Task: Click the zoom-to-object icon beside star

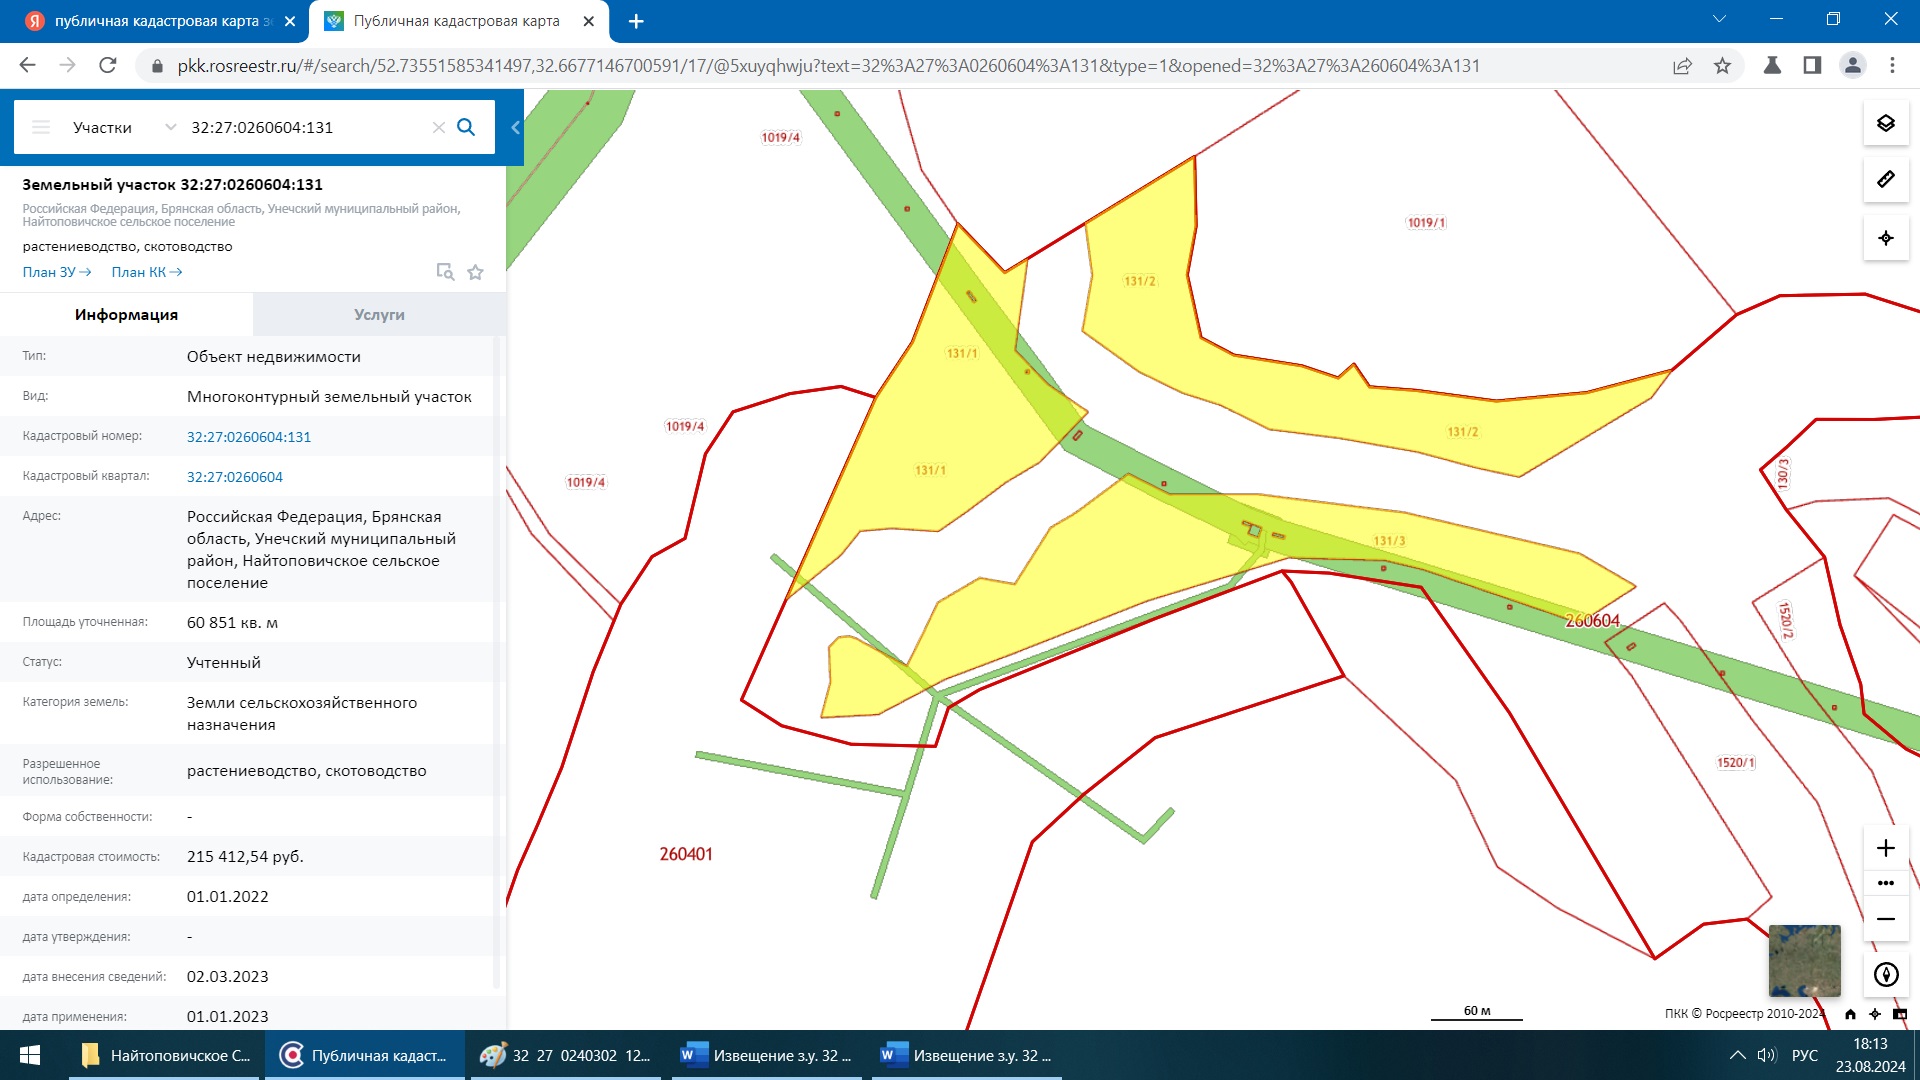Action: click(x=445, y=272)
